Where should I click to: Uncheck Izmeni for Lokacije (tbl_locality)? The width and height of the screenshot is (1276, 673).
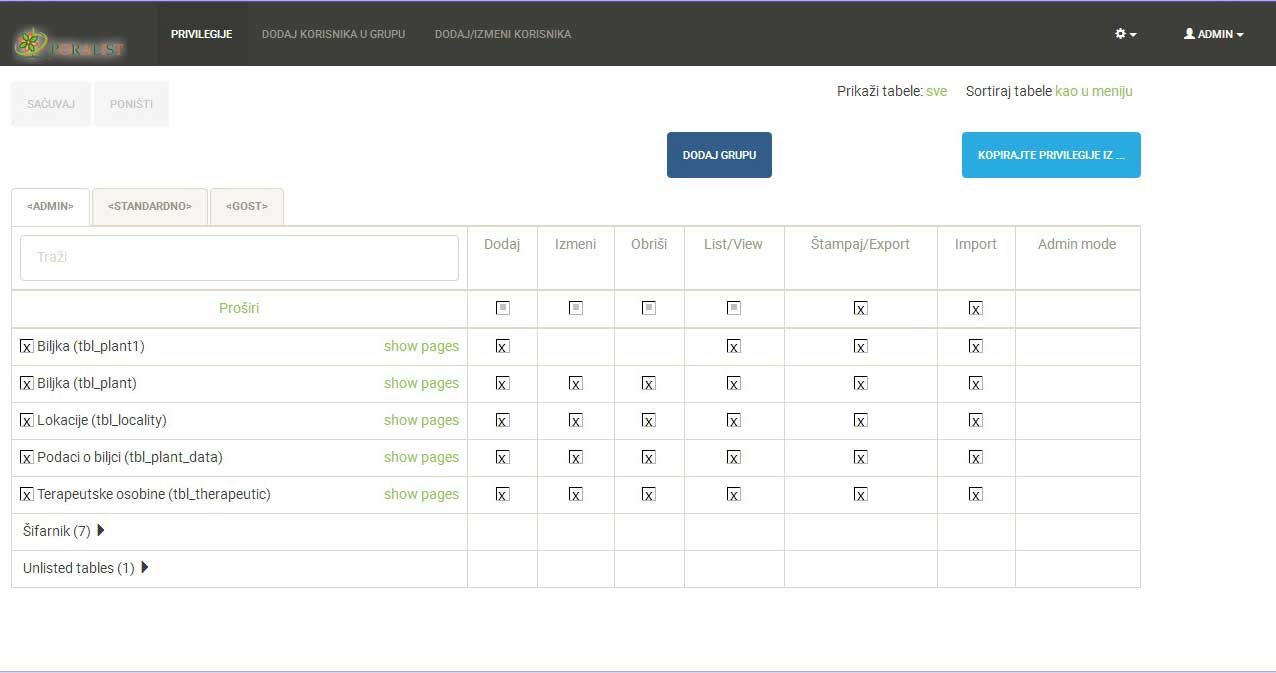pos(575,421)
